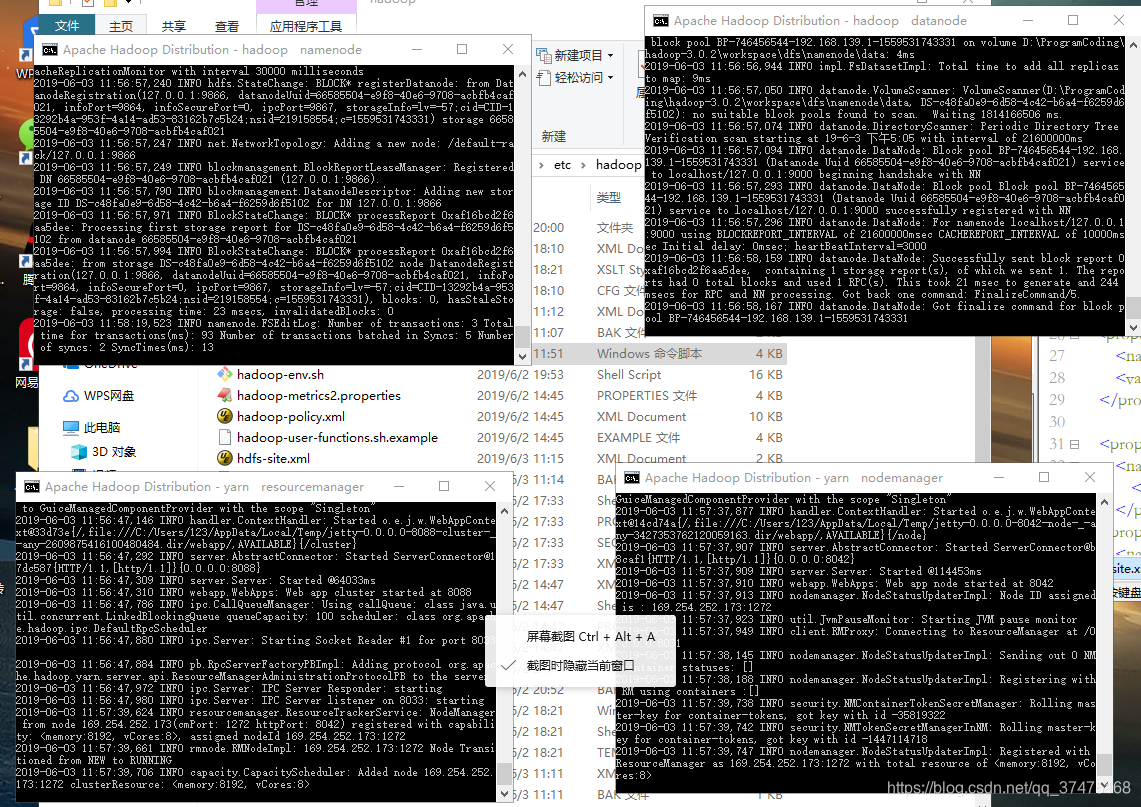Click the Shell Script type cell

click(x=629, y=374)
